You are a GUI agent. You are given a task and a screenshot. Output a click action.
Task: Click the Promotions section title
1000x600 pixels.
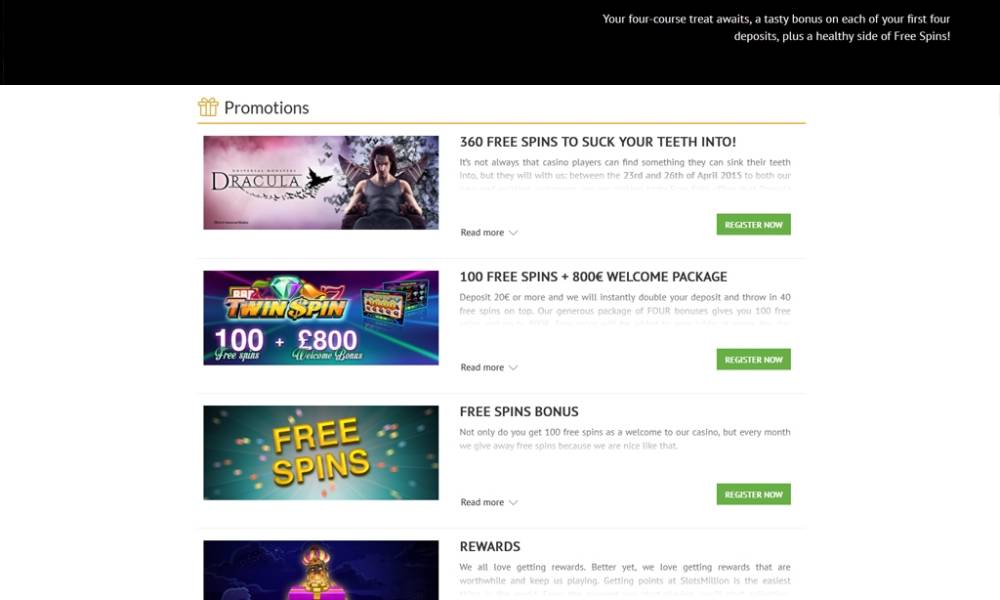(x=267, y=108)
